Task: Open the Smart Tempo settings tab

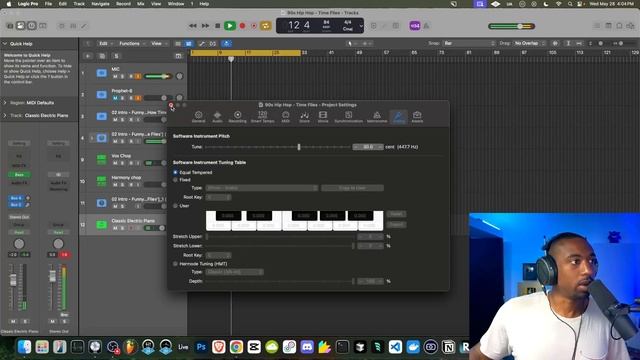Action: point(262,117)
